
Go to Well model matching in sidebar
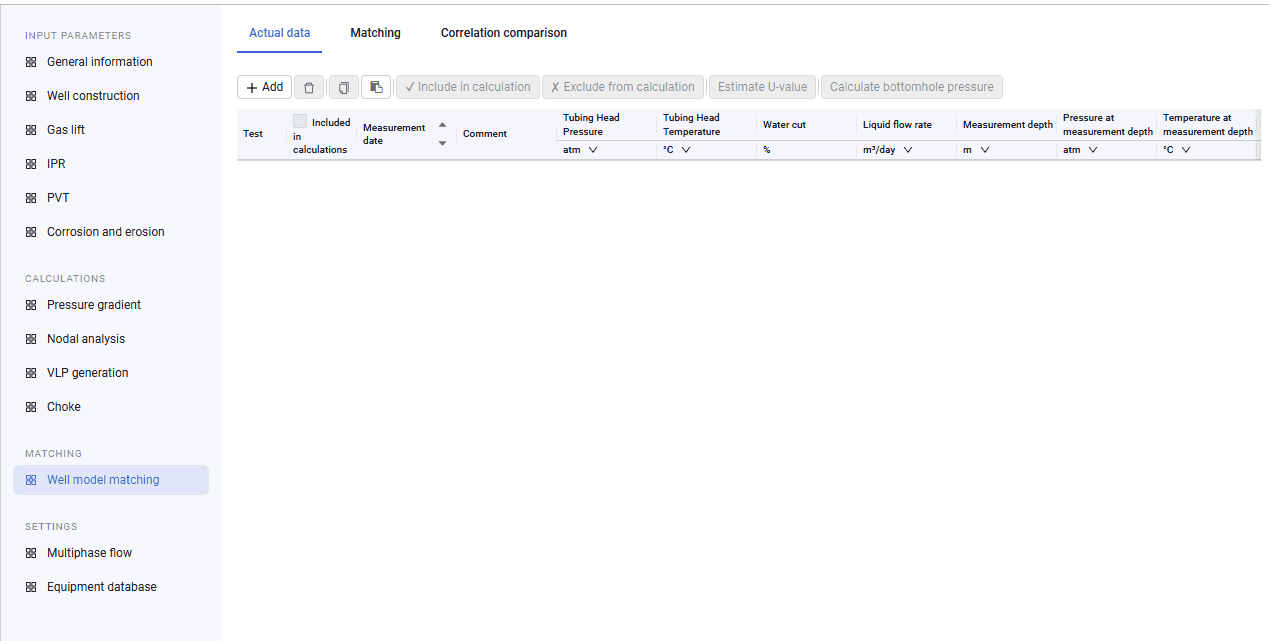[x=111, y=480]
